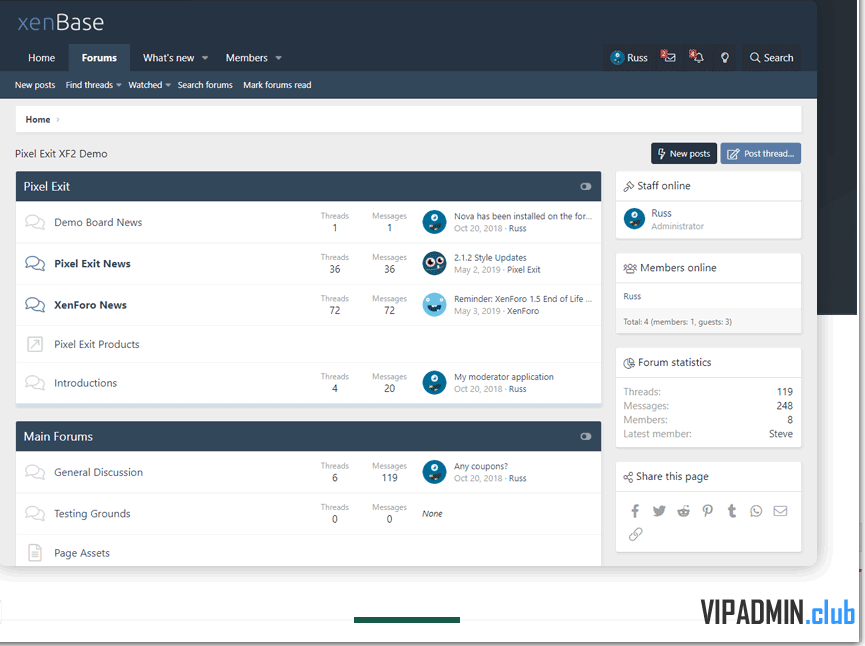Click the dark New posts button

684,153
